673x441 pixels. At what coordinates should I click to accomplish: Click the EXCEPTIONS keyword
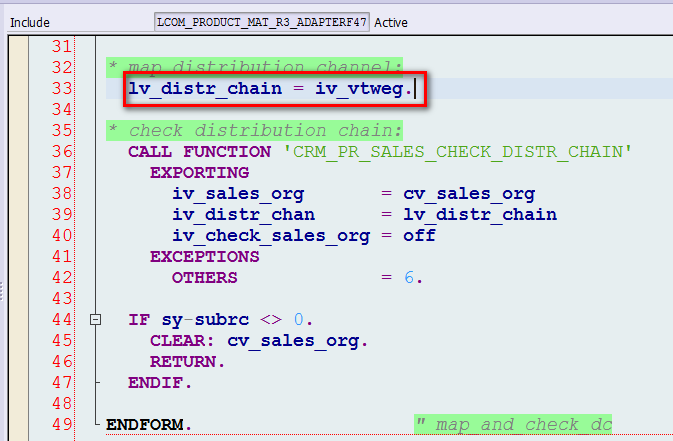tap(205, 257)
